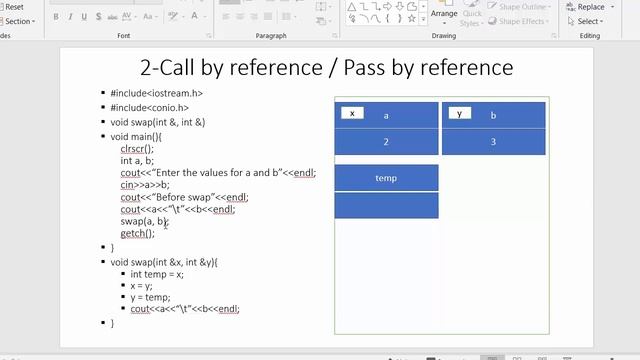
Task: Click the small 'y' label box
Action: [460, 113]
